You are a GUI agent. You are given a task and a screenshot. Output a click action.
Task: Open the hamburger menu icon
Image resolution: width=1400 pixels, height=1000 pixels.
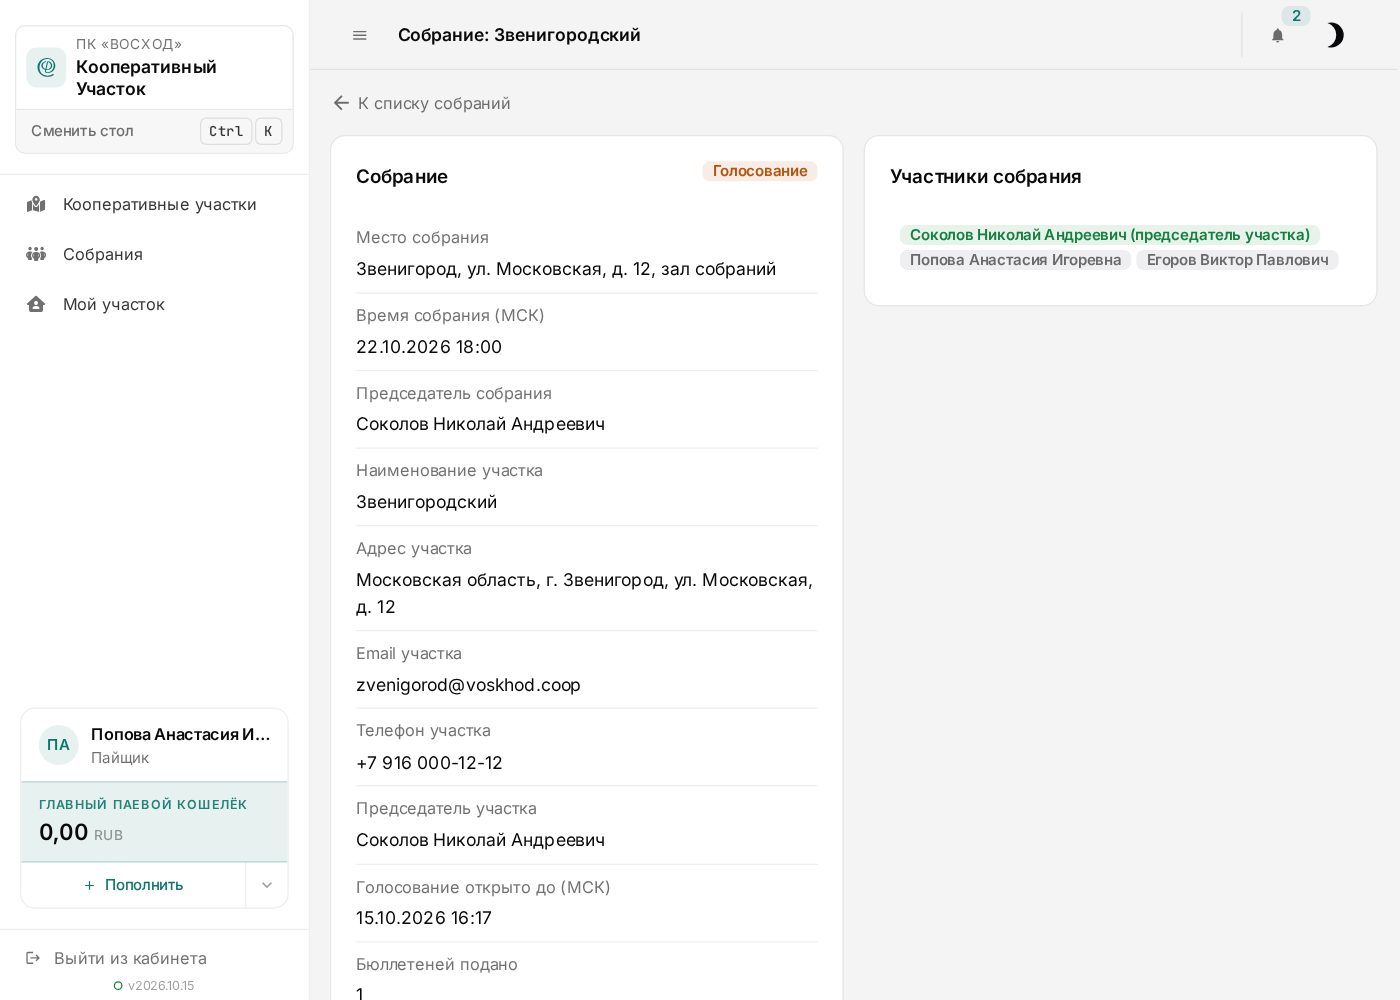click(360, 35)
